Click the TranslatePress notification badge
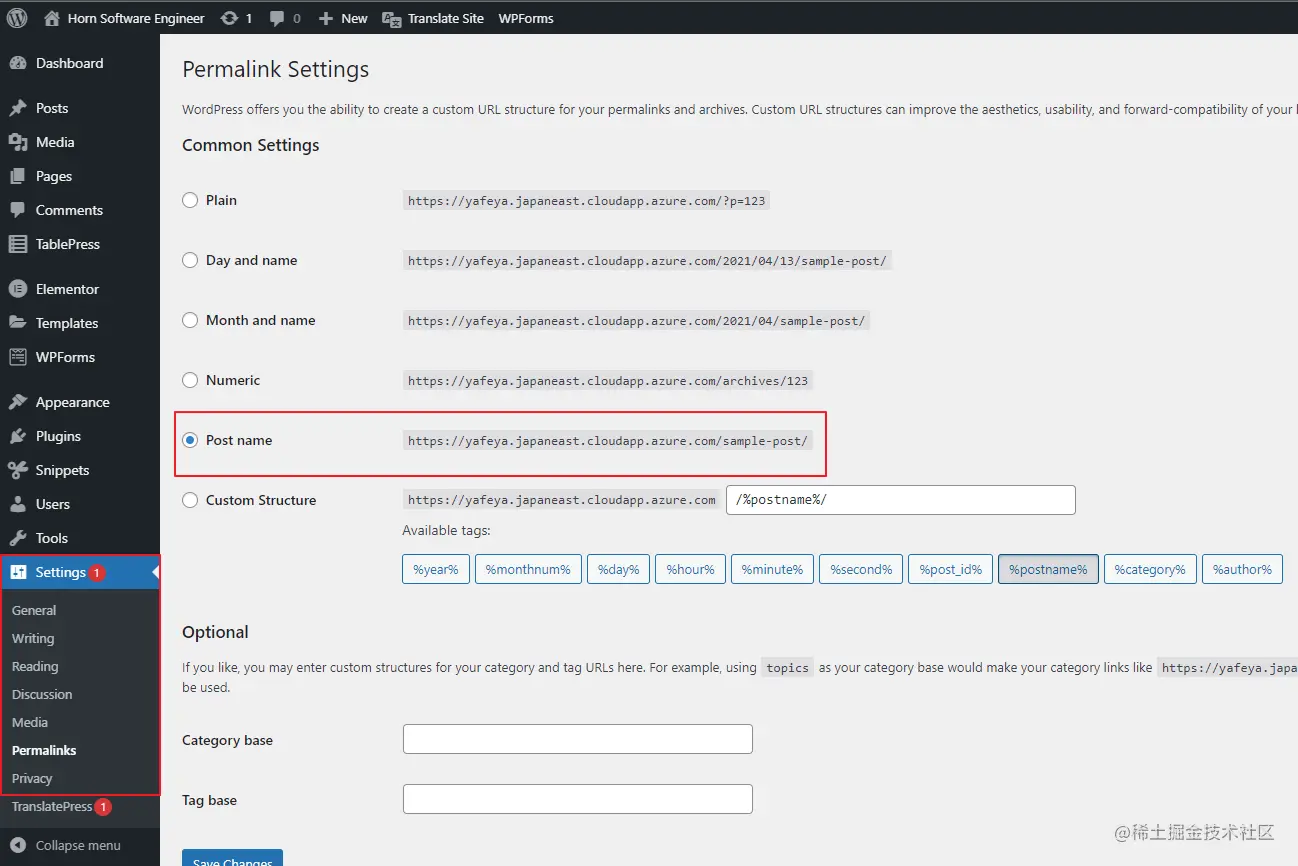Image resolution: width=1298 pixels, height=866 pixels. pyautogui.click(x=103, y=806)
